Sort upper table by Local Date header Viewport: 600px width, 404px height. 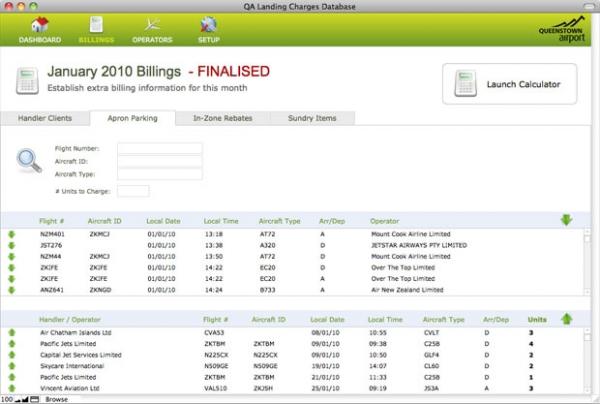click(163, 221)
